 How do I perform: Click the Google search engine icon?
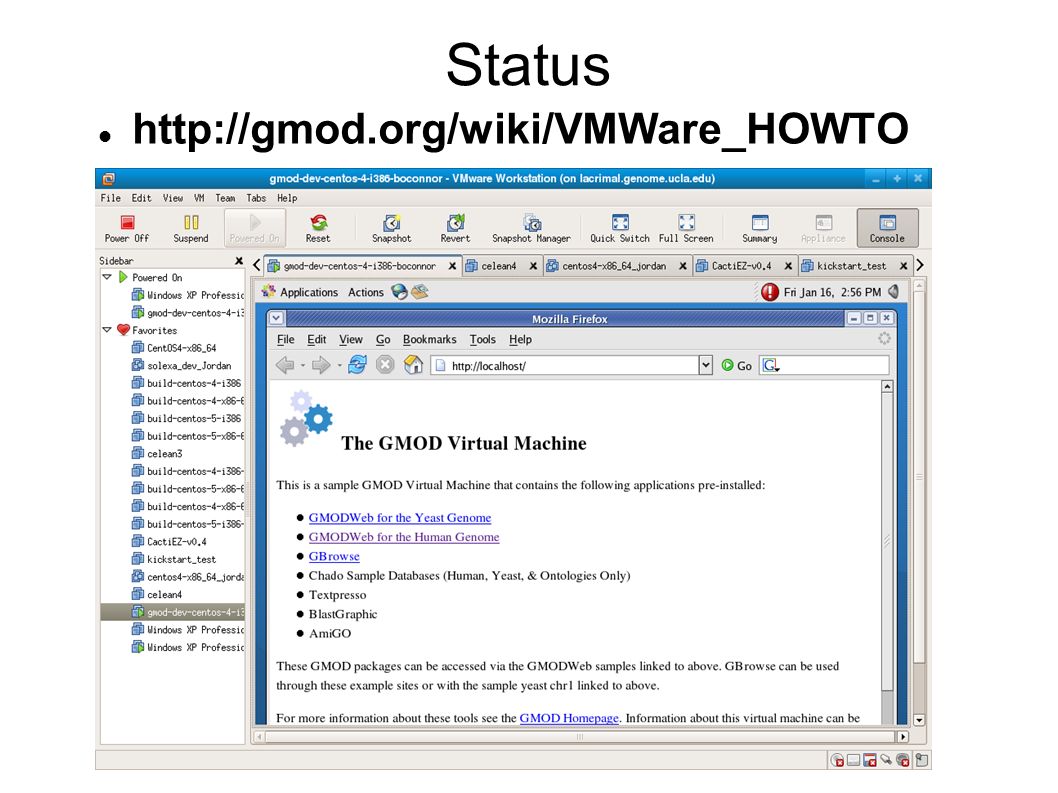770,365
